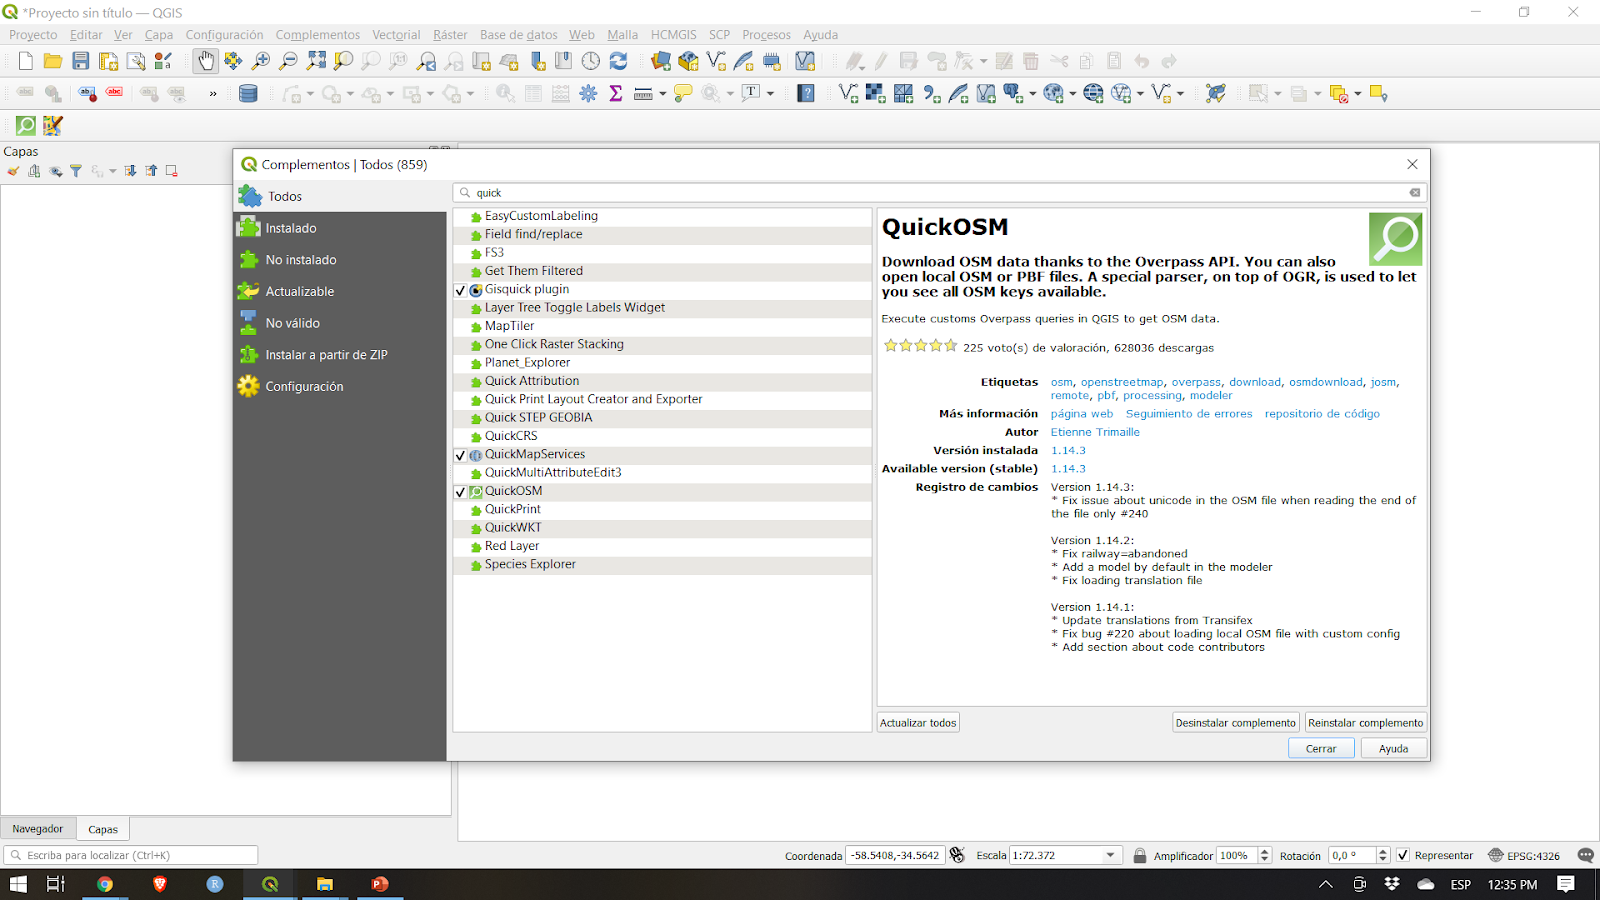Click the Add Raster Layer icon
This screenshot has width=1600, height=900.
876,93
